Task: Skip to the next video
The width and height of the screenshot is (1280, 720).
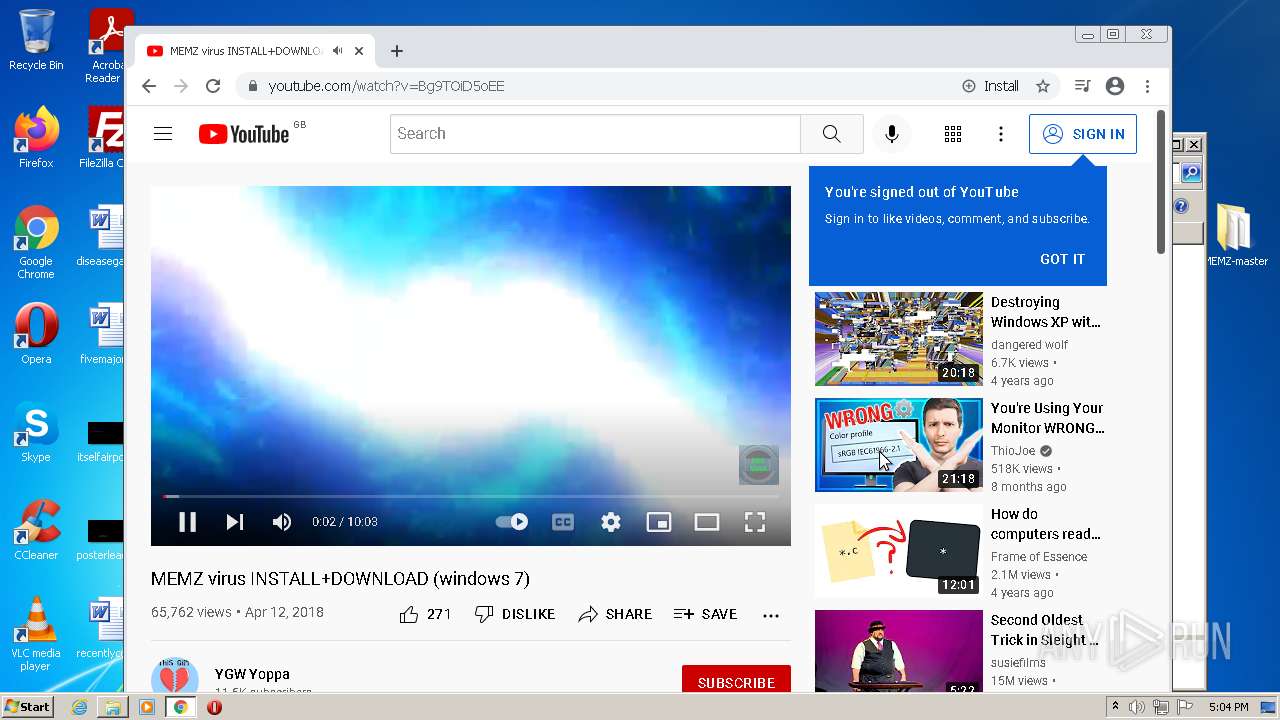Action: tap(235, 521)
